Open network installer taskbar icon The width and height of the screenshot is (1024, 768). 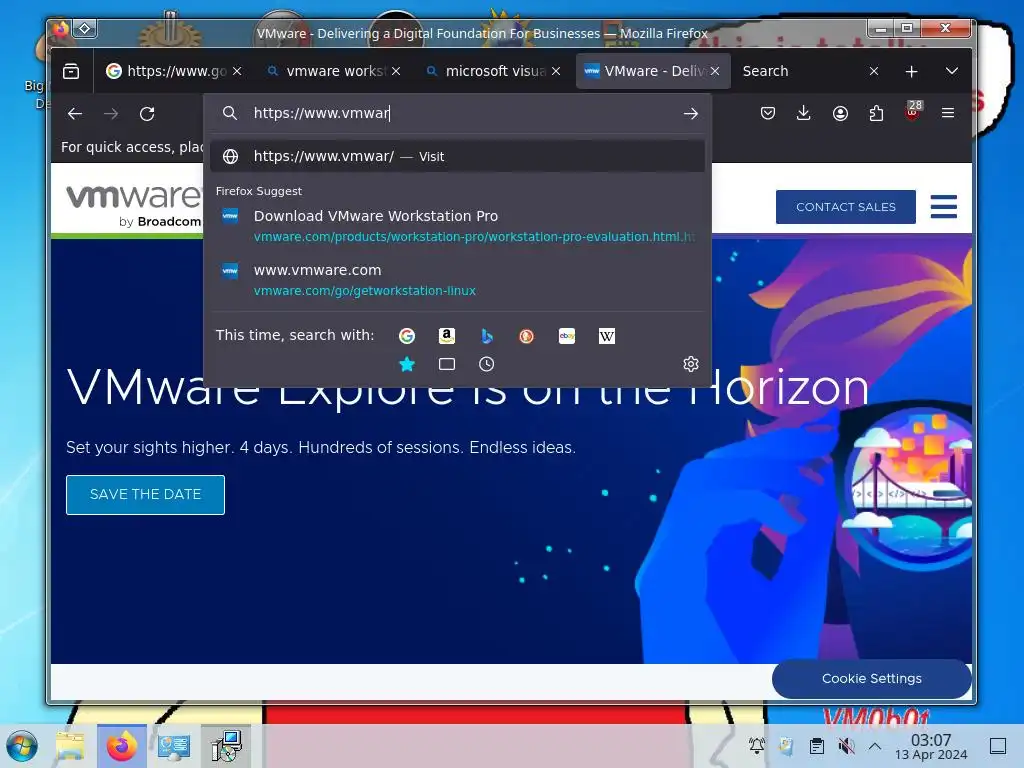[226, 746]
